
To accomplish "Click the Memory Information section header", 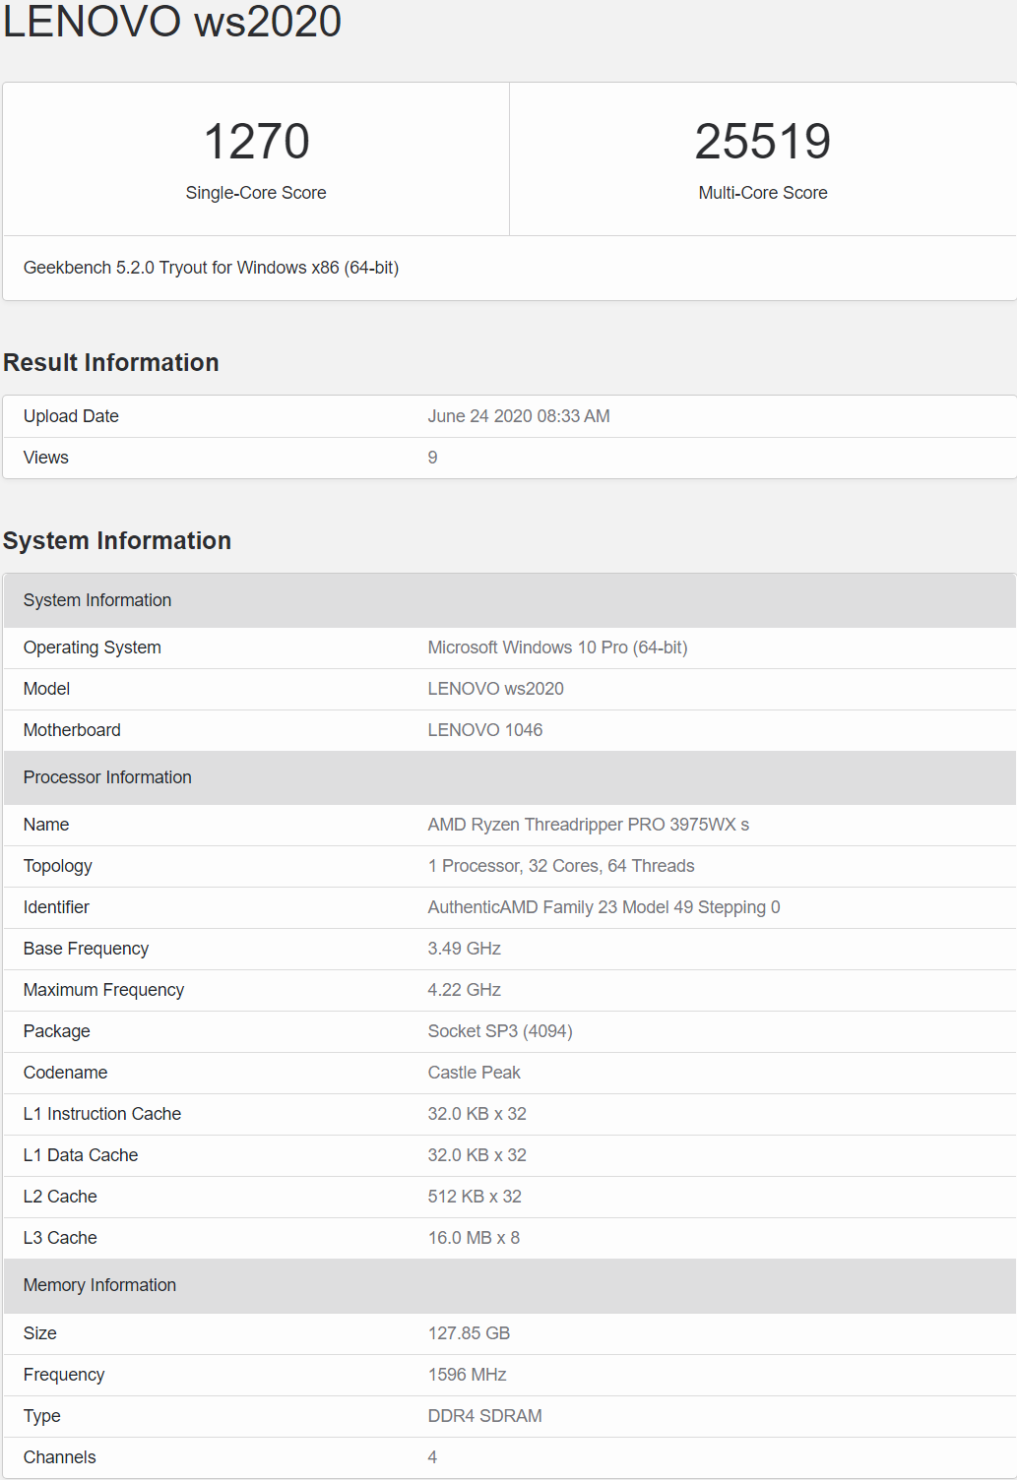I will (x=99, y=1286).
